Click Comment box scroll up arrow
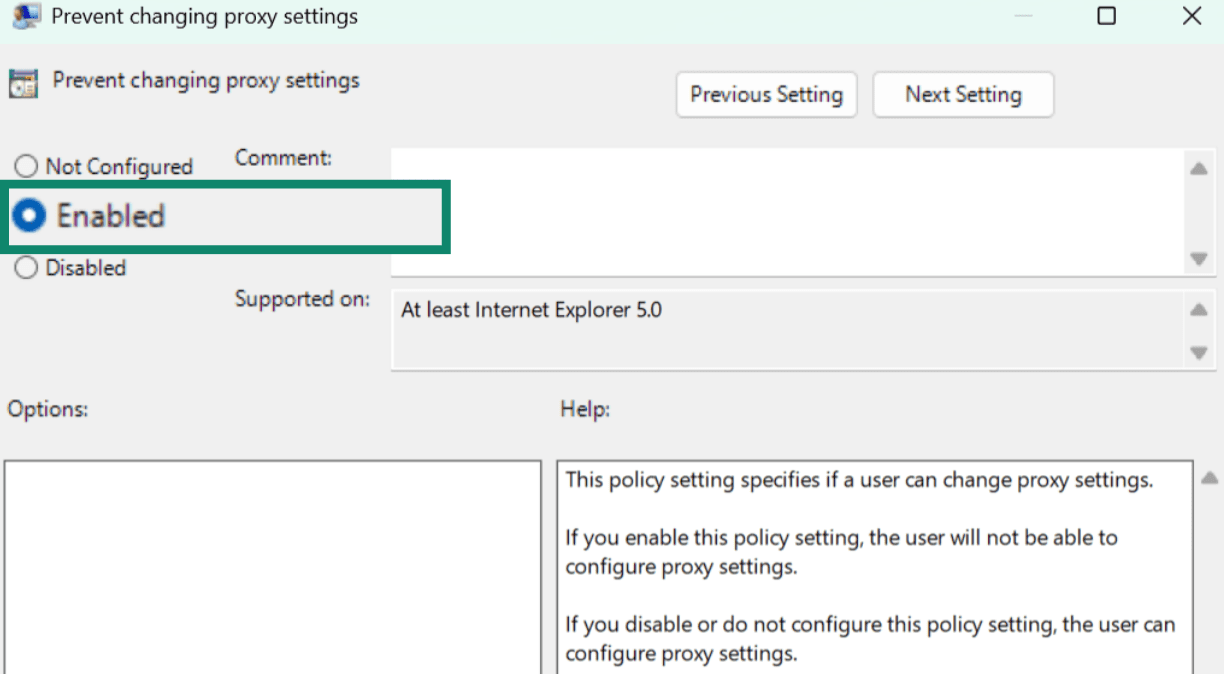 [x=1198, y=168]
